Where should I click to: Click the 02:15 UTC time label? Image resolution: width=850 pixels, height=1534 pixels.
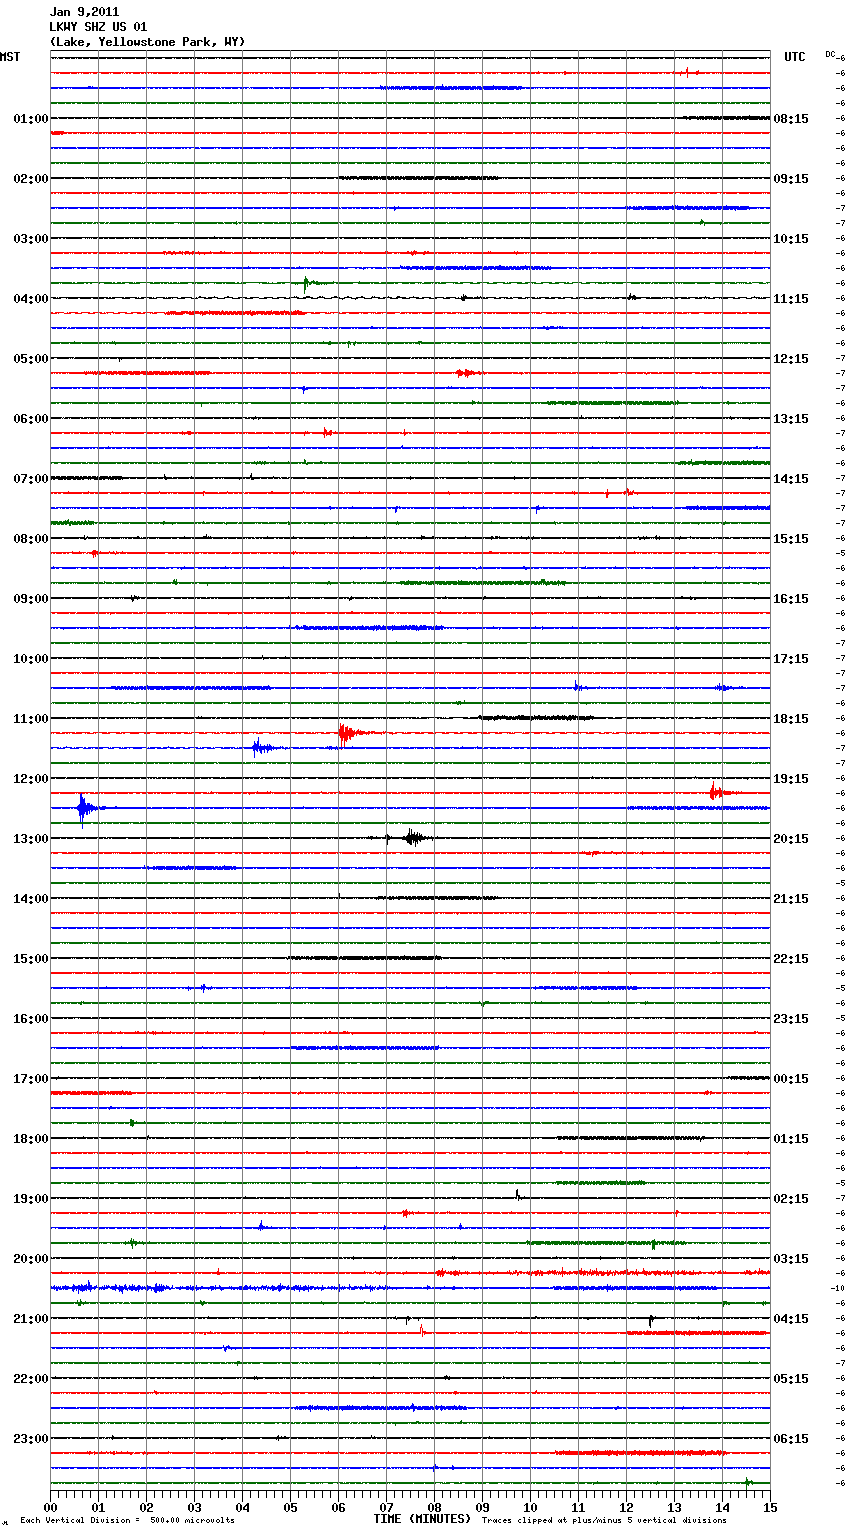pos(791,1199)
